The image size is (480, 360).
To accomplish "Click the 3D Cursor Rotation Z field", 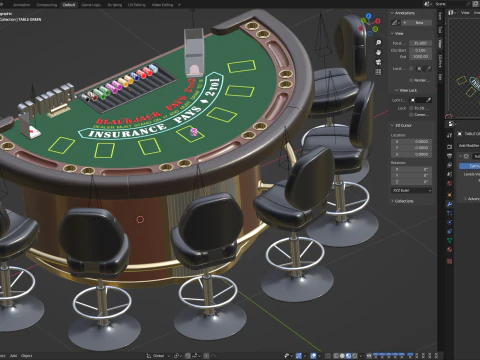I will coord(412,182).
